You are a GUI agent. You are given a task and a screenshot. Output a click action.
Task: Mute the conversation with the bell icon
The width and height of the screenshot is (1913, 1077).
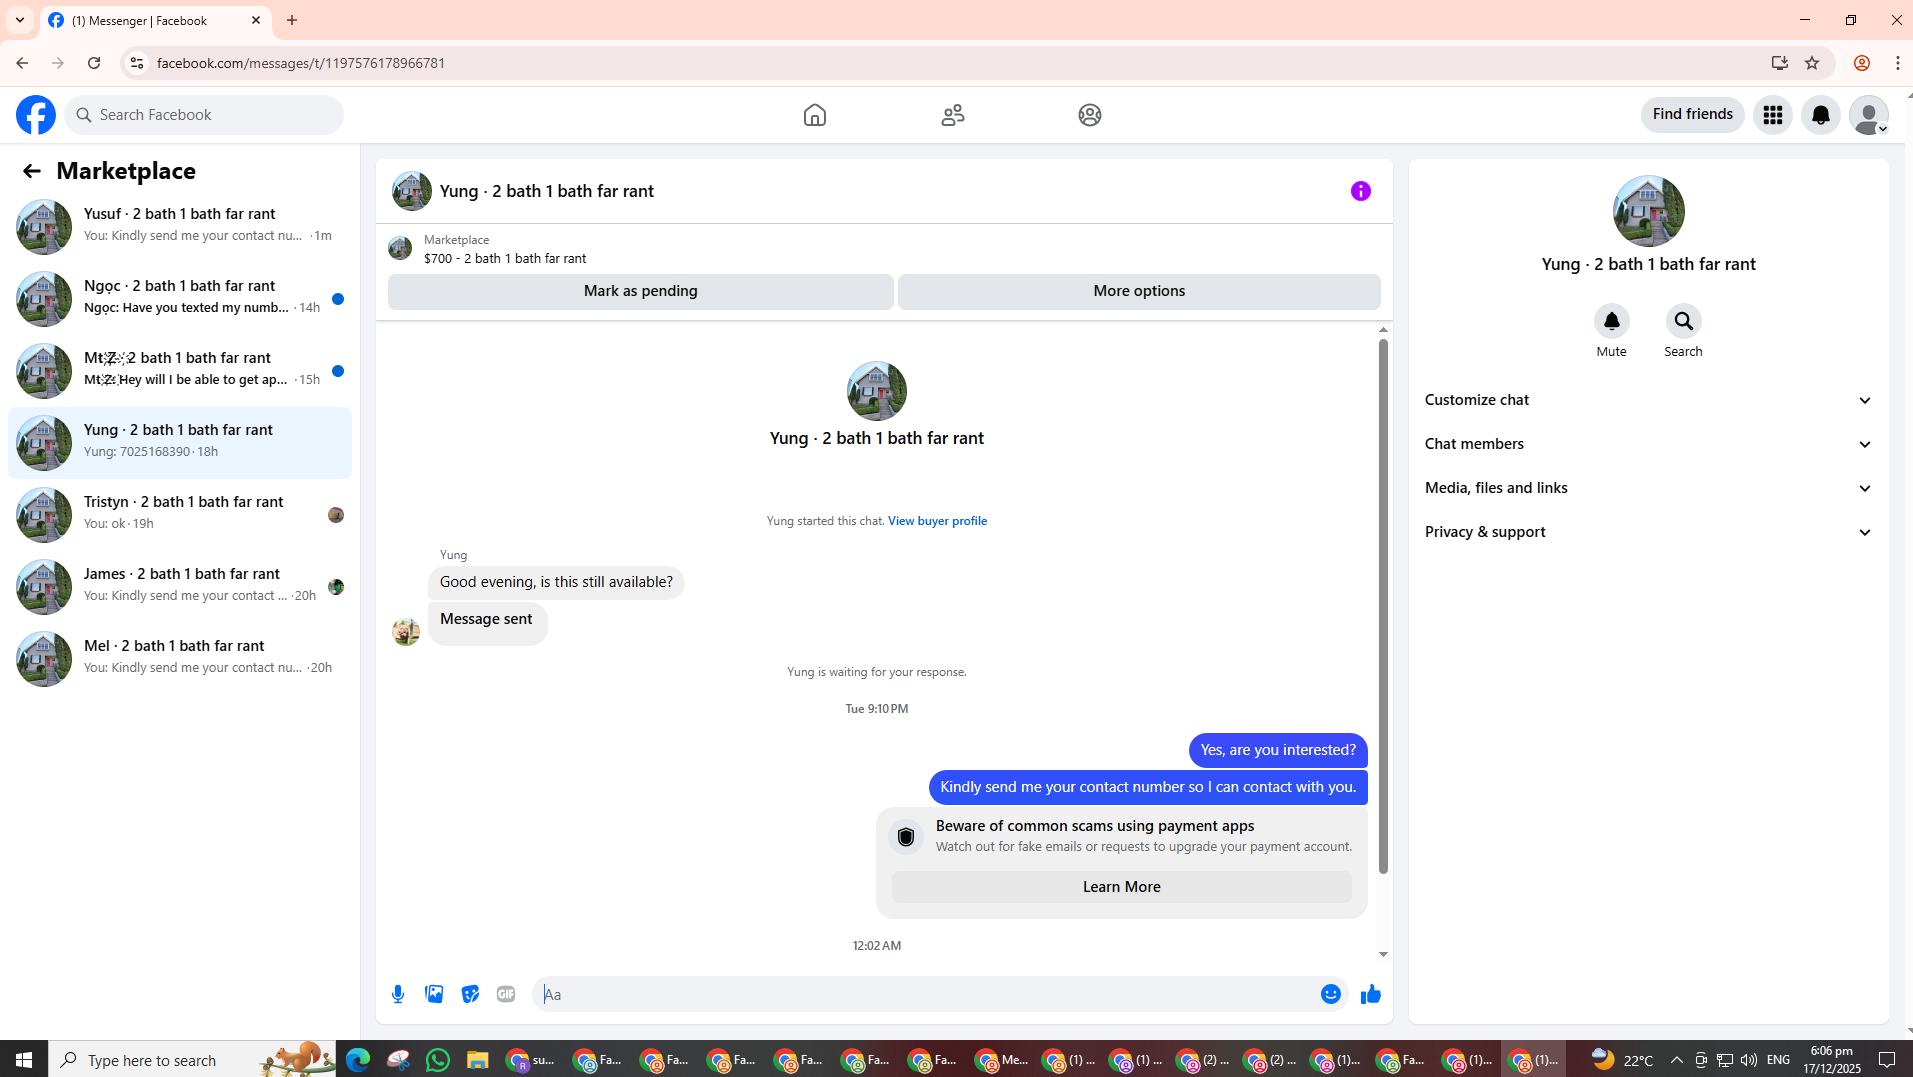pos(1612,321)
